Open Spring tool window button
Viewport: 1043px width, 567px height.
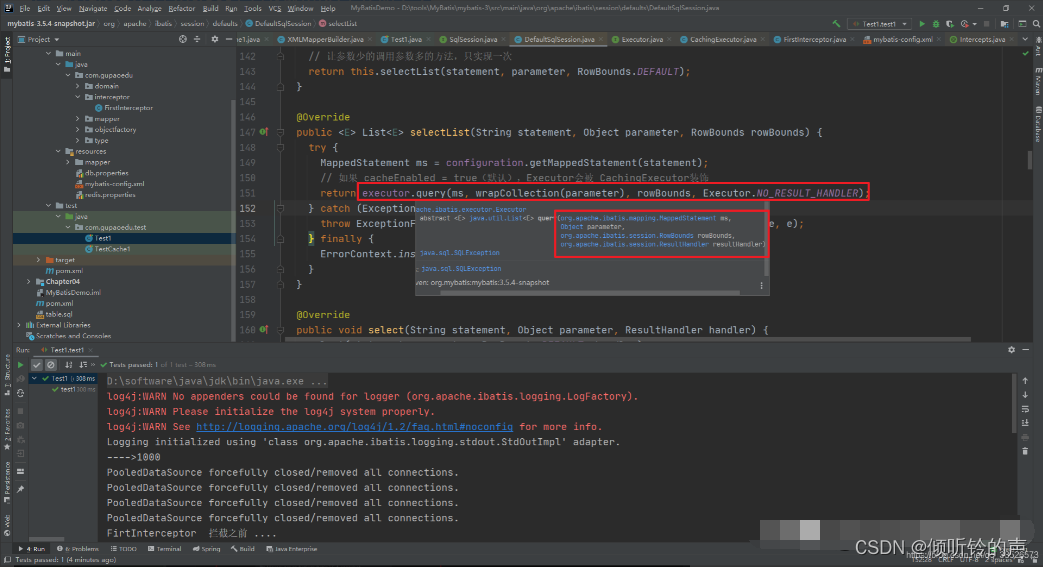206,549
